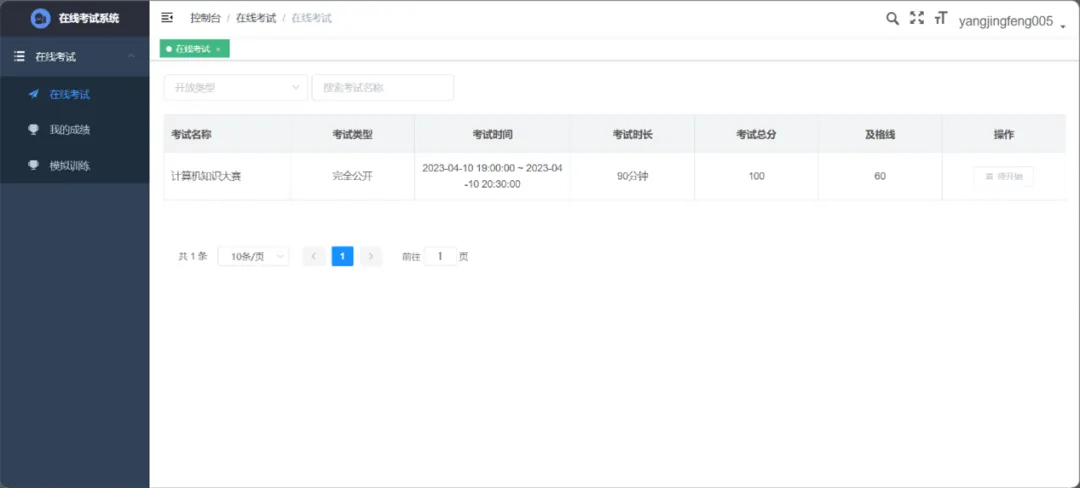The height and width of the screenshot is (488, 1080).
Task: Open 模拟训练 in the sidebar
Action: (x=74, y=165)
